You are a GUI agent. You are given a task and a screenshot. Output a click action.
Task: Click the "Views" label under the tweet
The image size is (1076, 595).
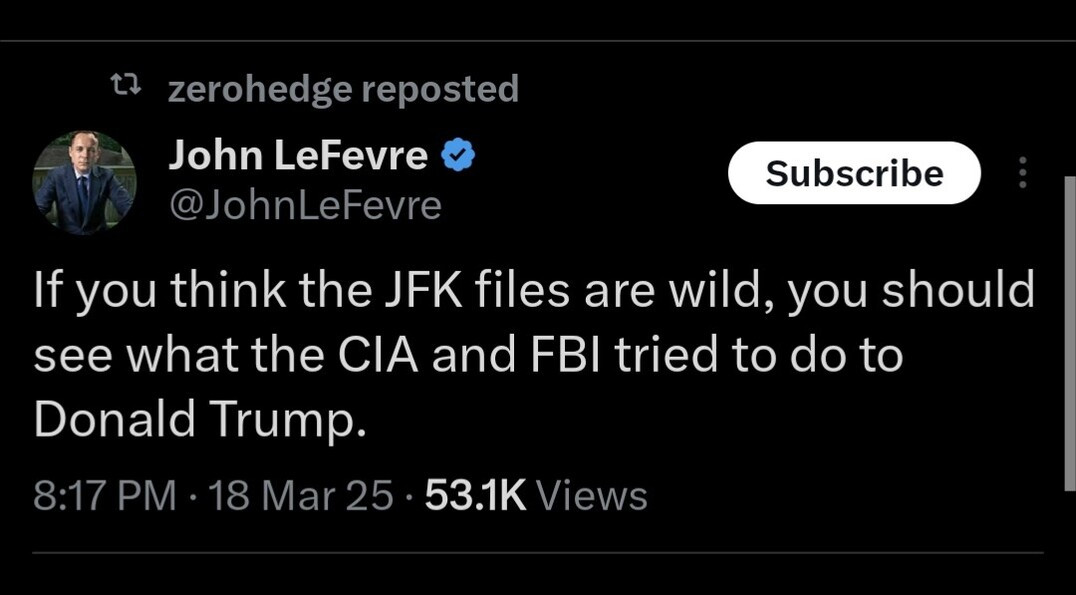592,496
